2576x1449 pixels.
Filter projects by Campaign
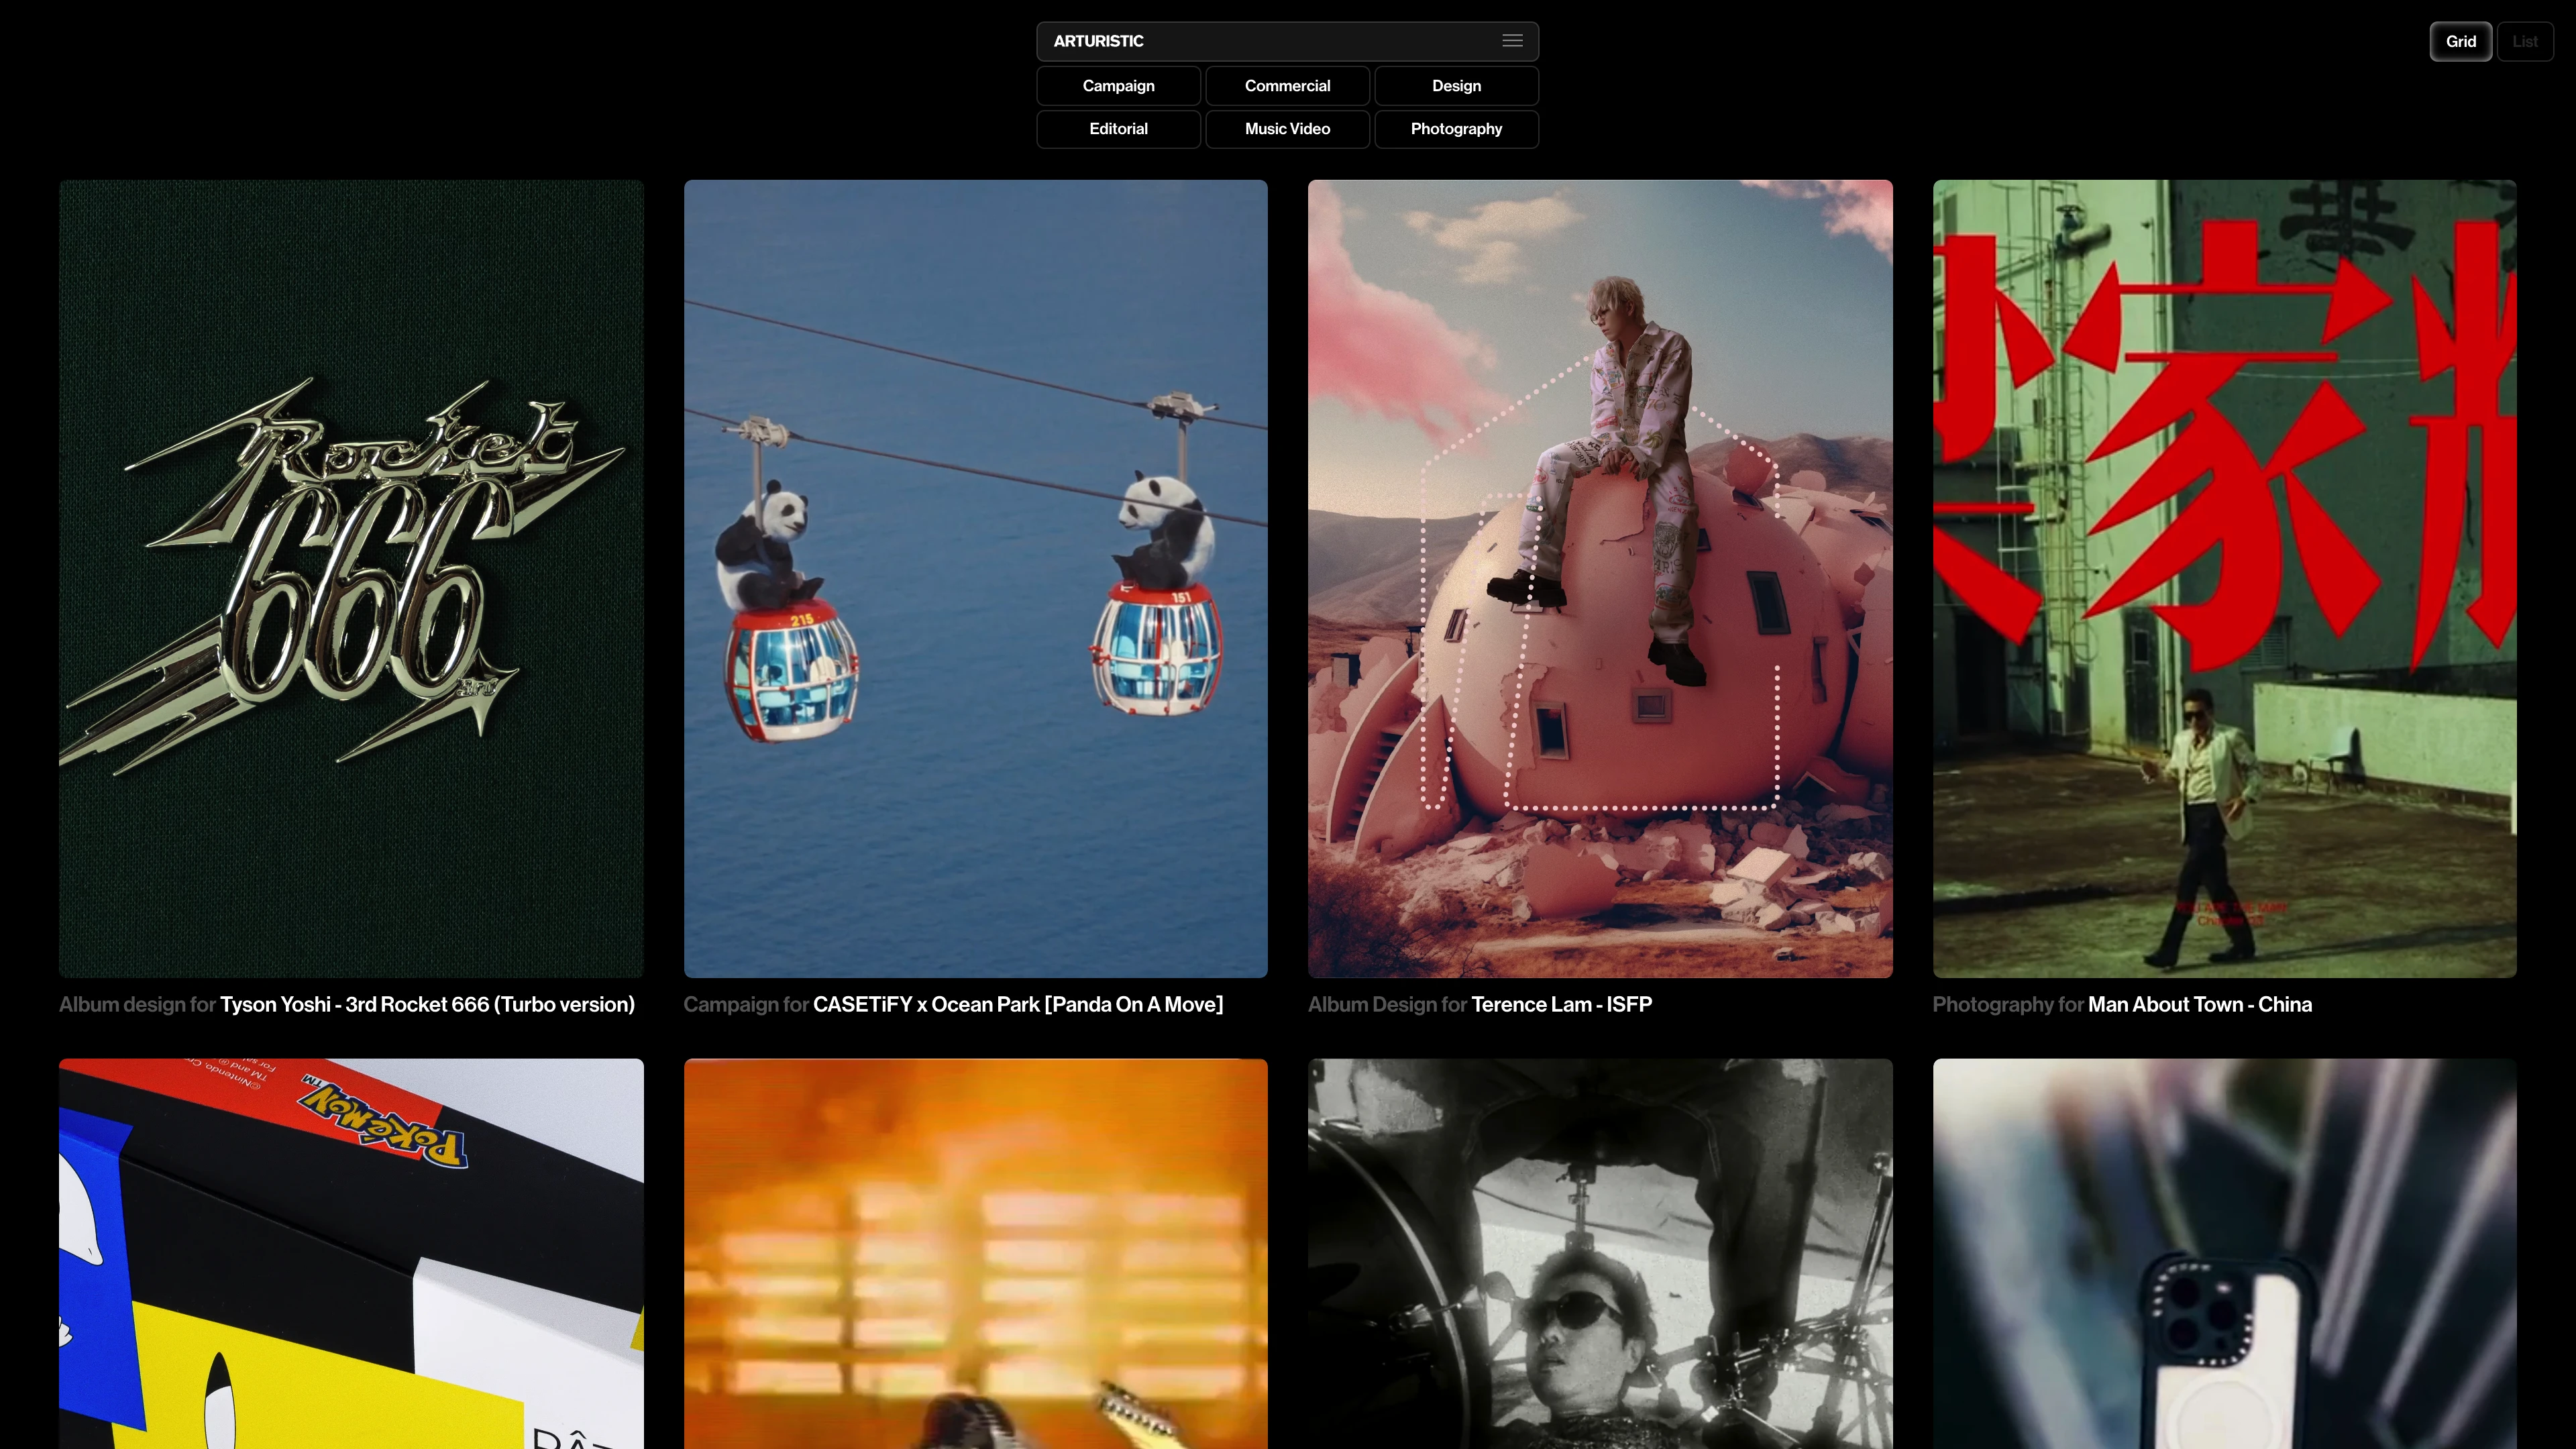1118,86
